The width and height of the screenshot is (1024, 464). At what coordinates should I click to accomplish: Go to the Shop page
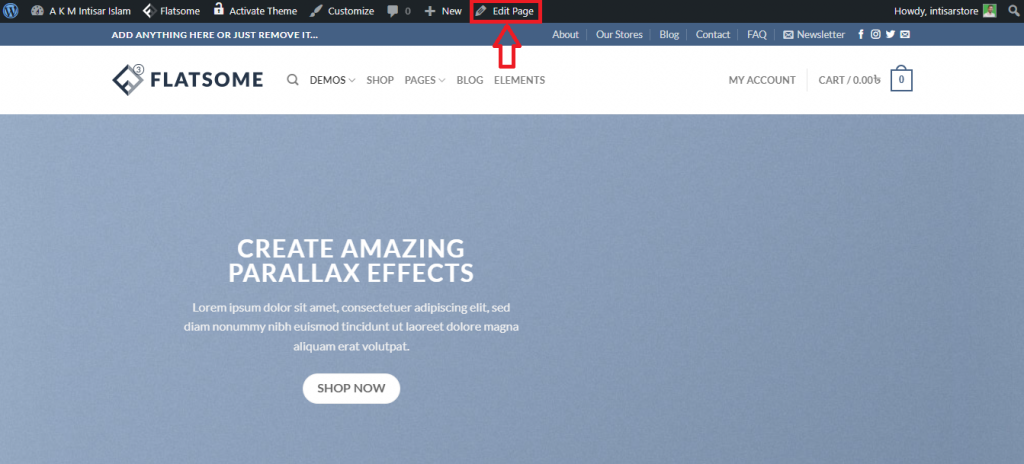pyautogui.click(x=380, y=80)
